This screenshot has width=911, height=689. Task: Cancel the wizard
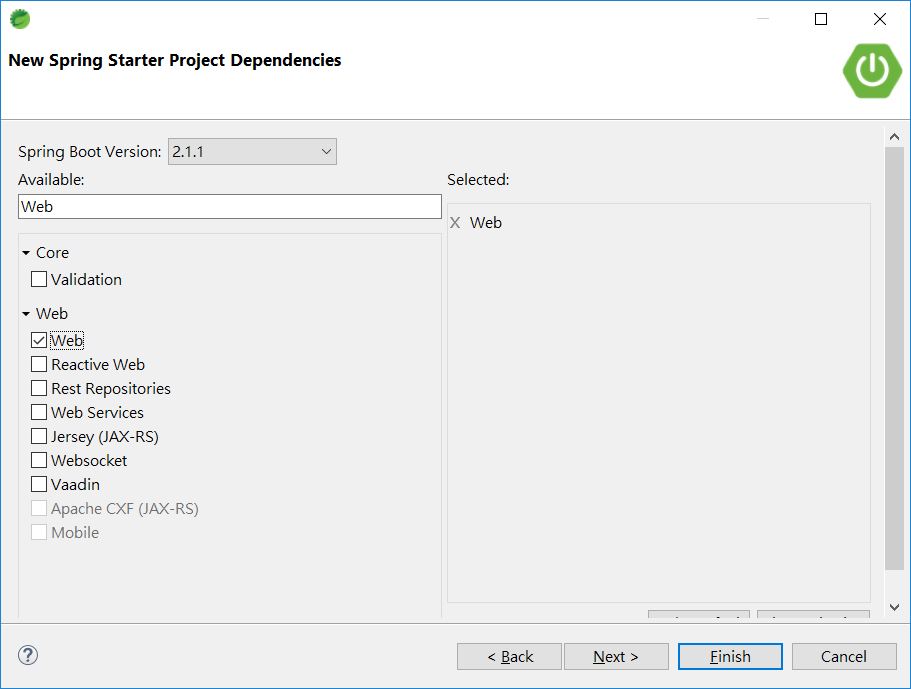(x=844, y=656)
